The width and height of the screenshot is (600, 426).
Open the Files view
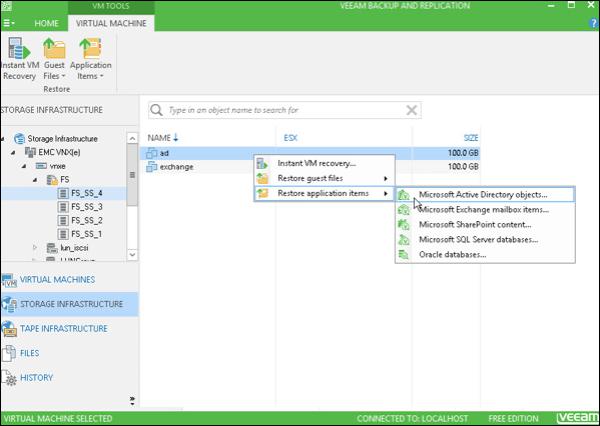click(69, 353)
